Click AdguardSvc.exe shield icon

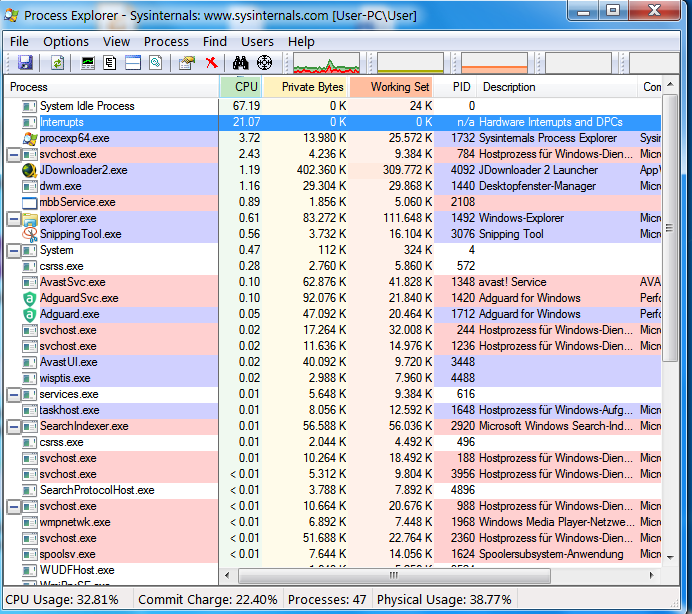tap(29, 299)
